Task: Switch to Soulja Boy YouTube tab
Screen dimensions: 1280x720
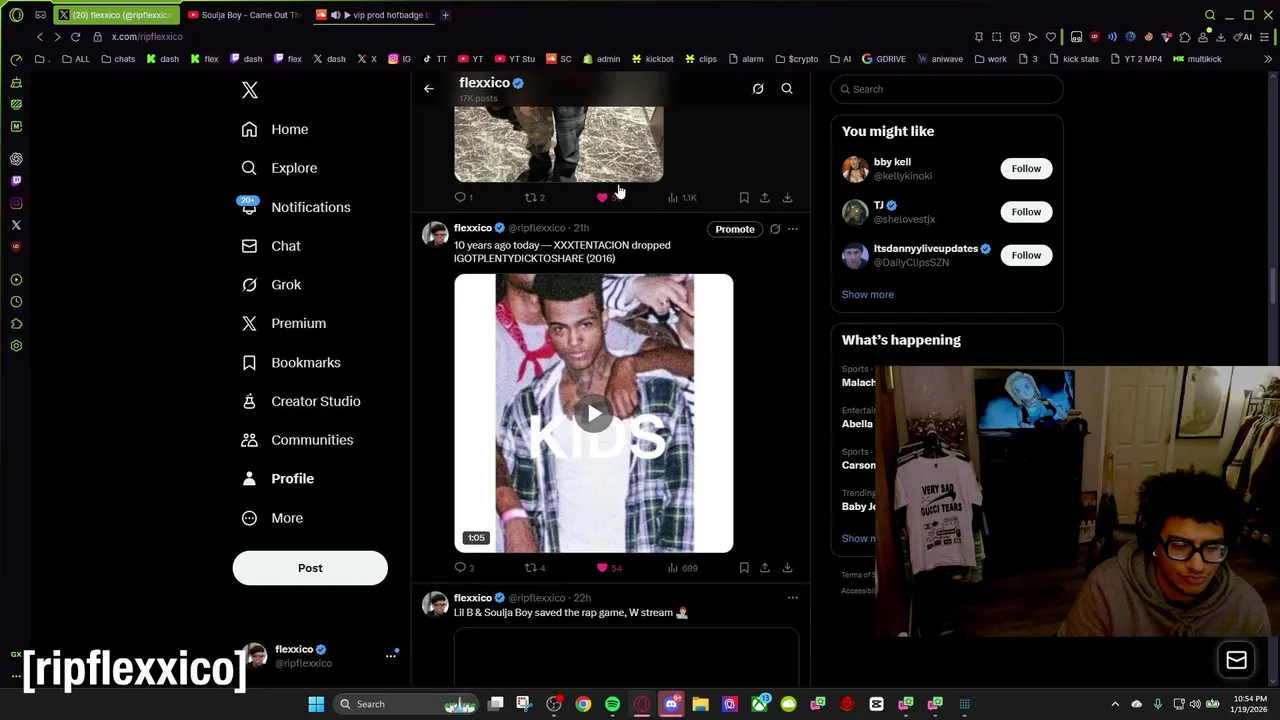Action: coord(244,15)
